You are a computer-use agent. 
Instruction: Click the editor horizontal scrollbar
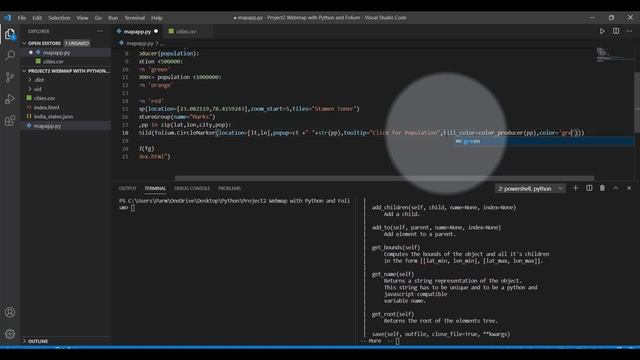384,178
